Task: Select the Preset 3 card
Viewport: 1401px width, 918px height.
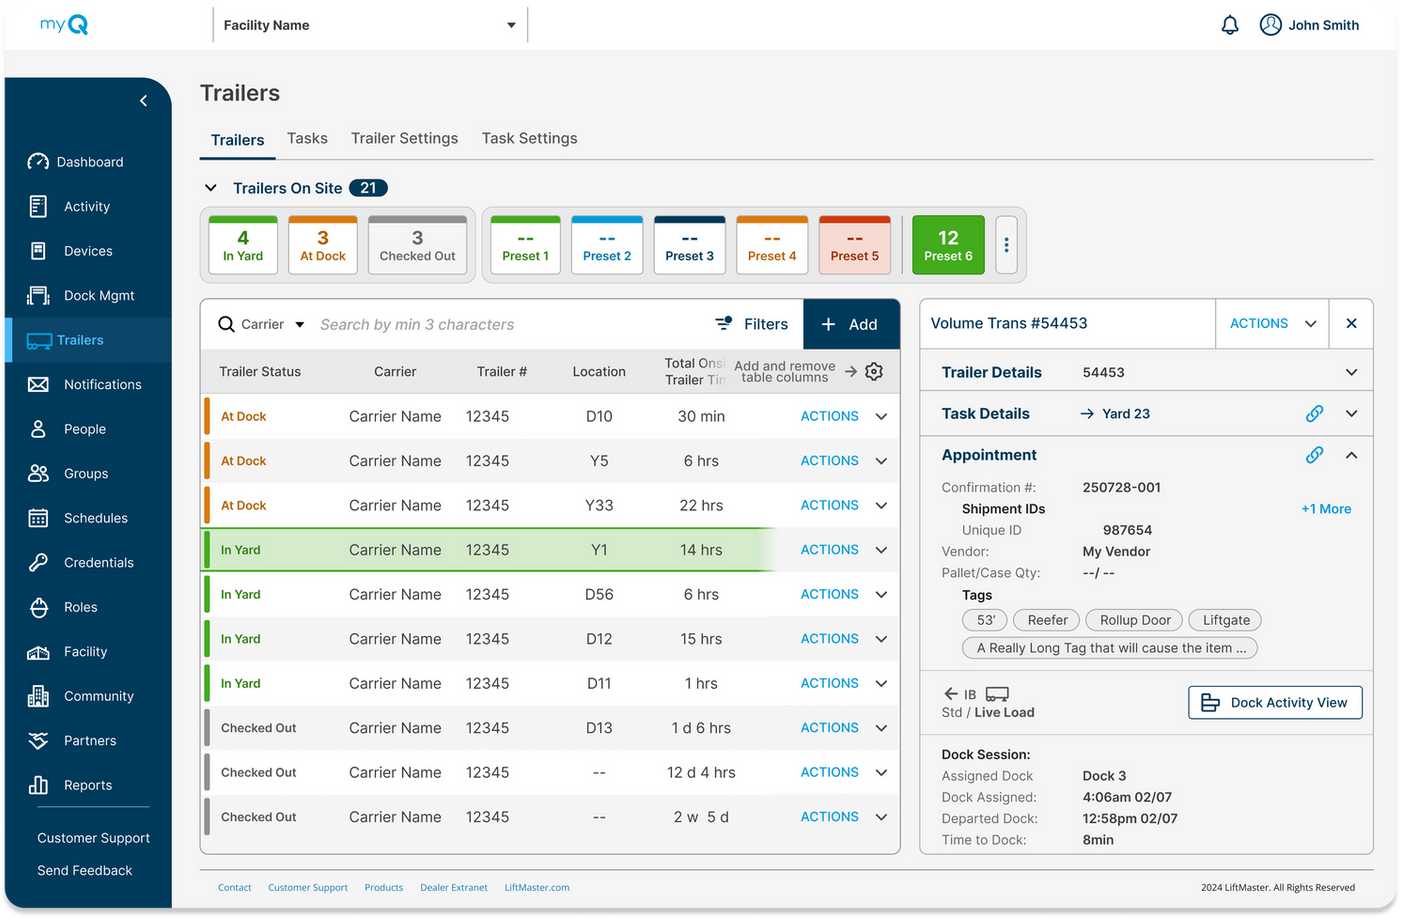Action: pyautogui.click(x=690, y=245)
